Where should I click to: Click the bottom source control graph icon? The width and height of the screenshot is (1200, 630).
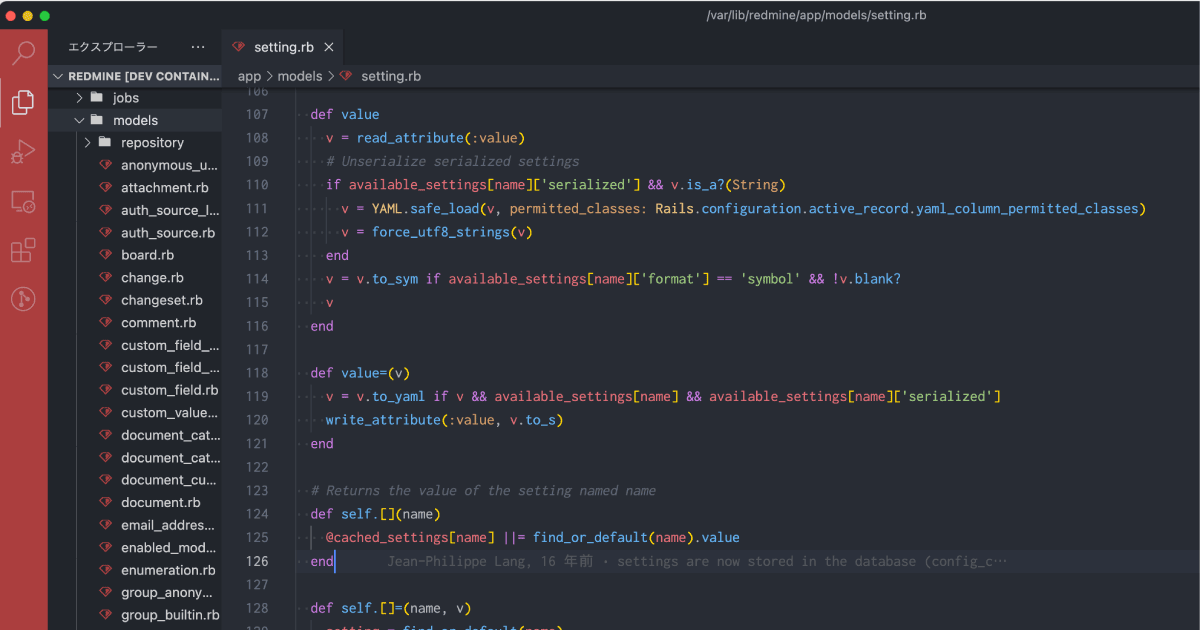pos(23,298)
